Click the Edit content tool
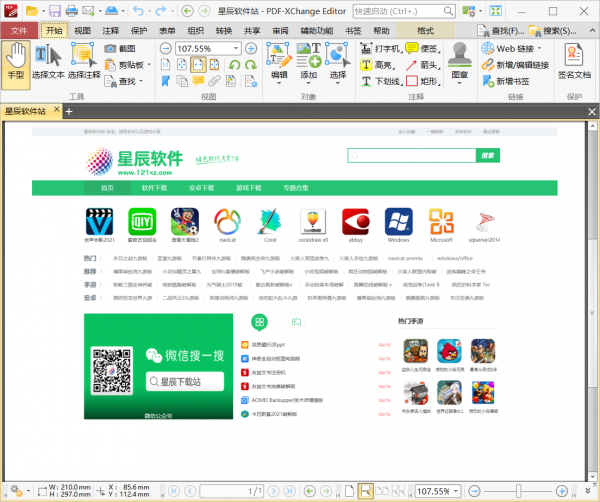The height and width of the screenshot is (502, 600). [279, 61]
